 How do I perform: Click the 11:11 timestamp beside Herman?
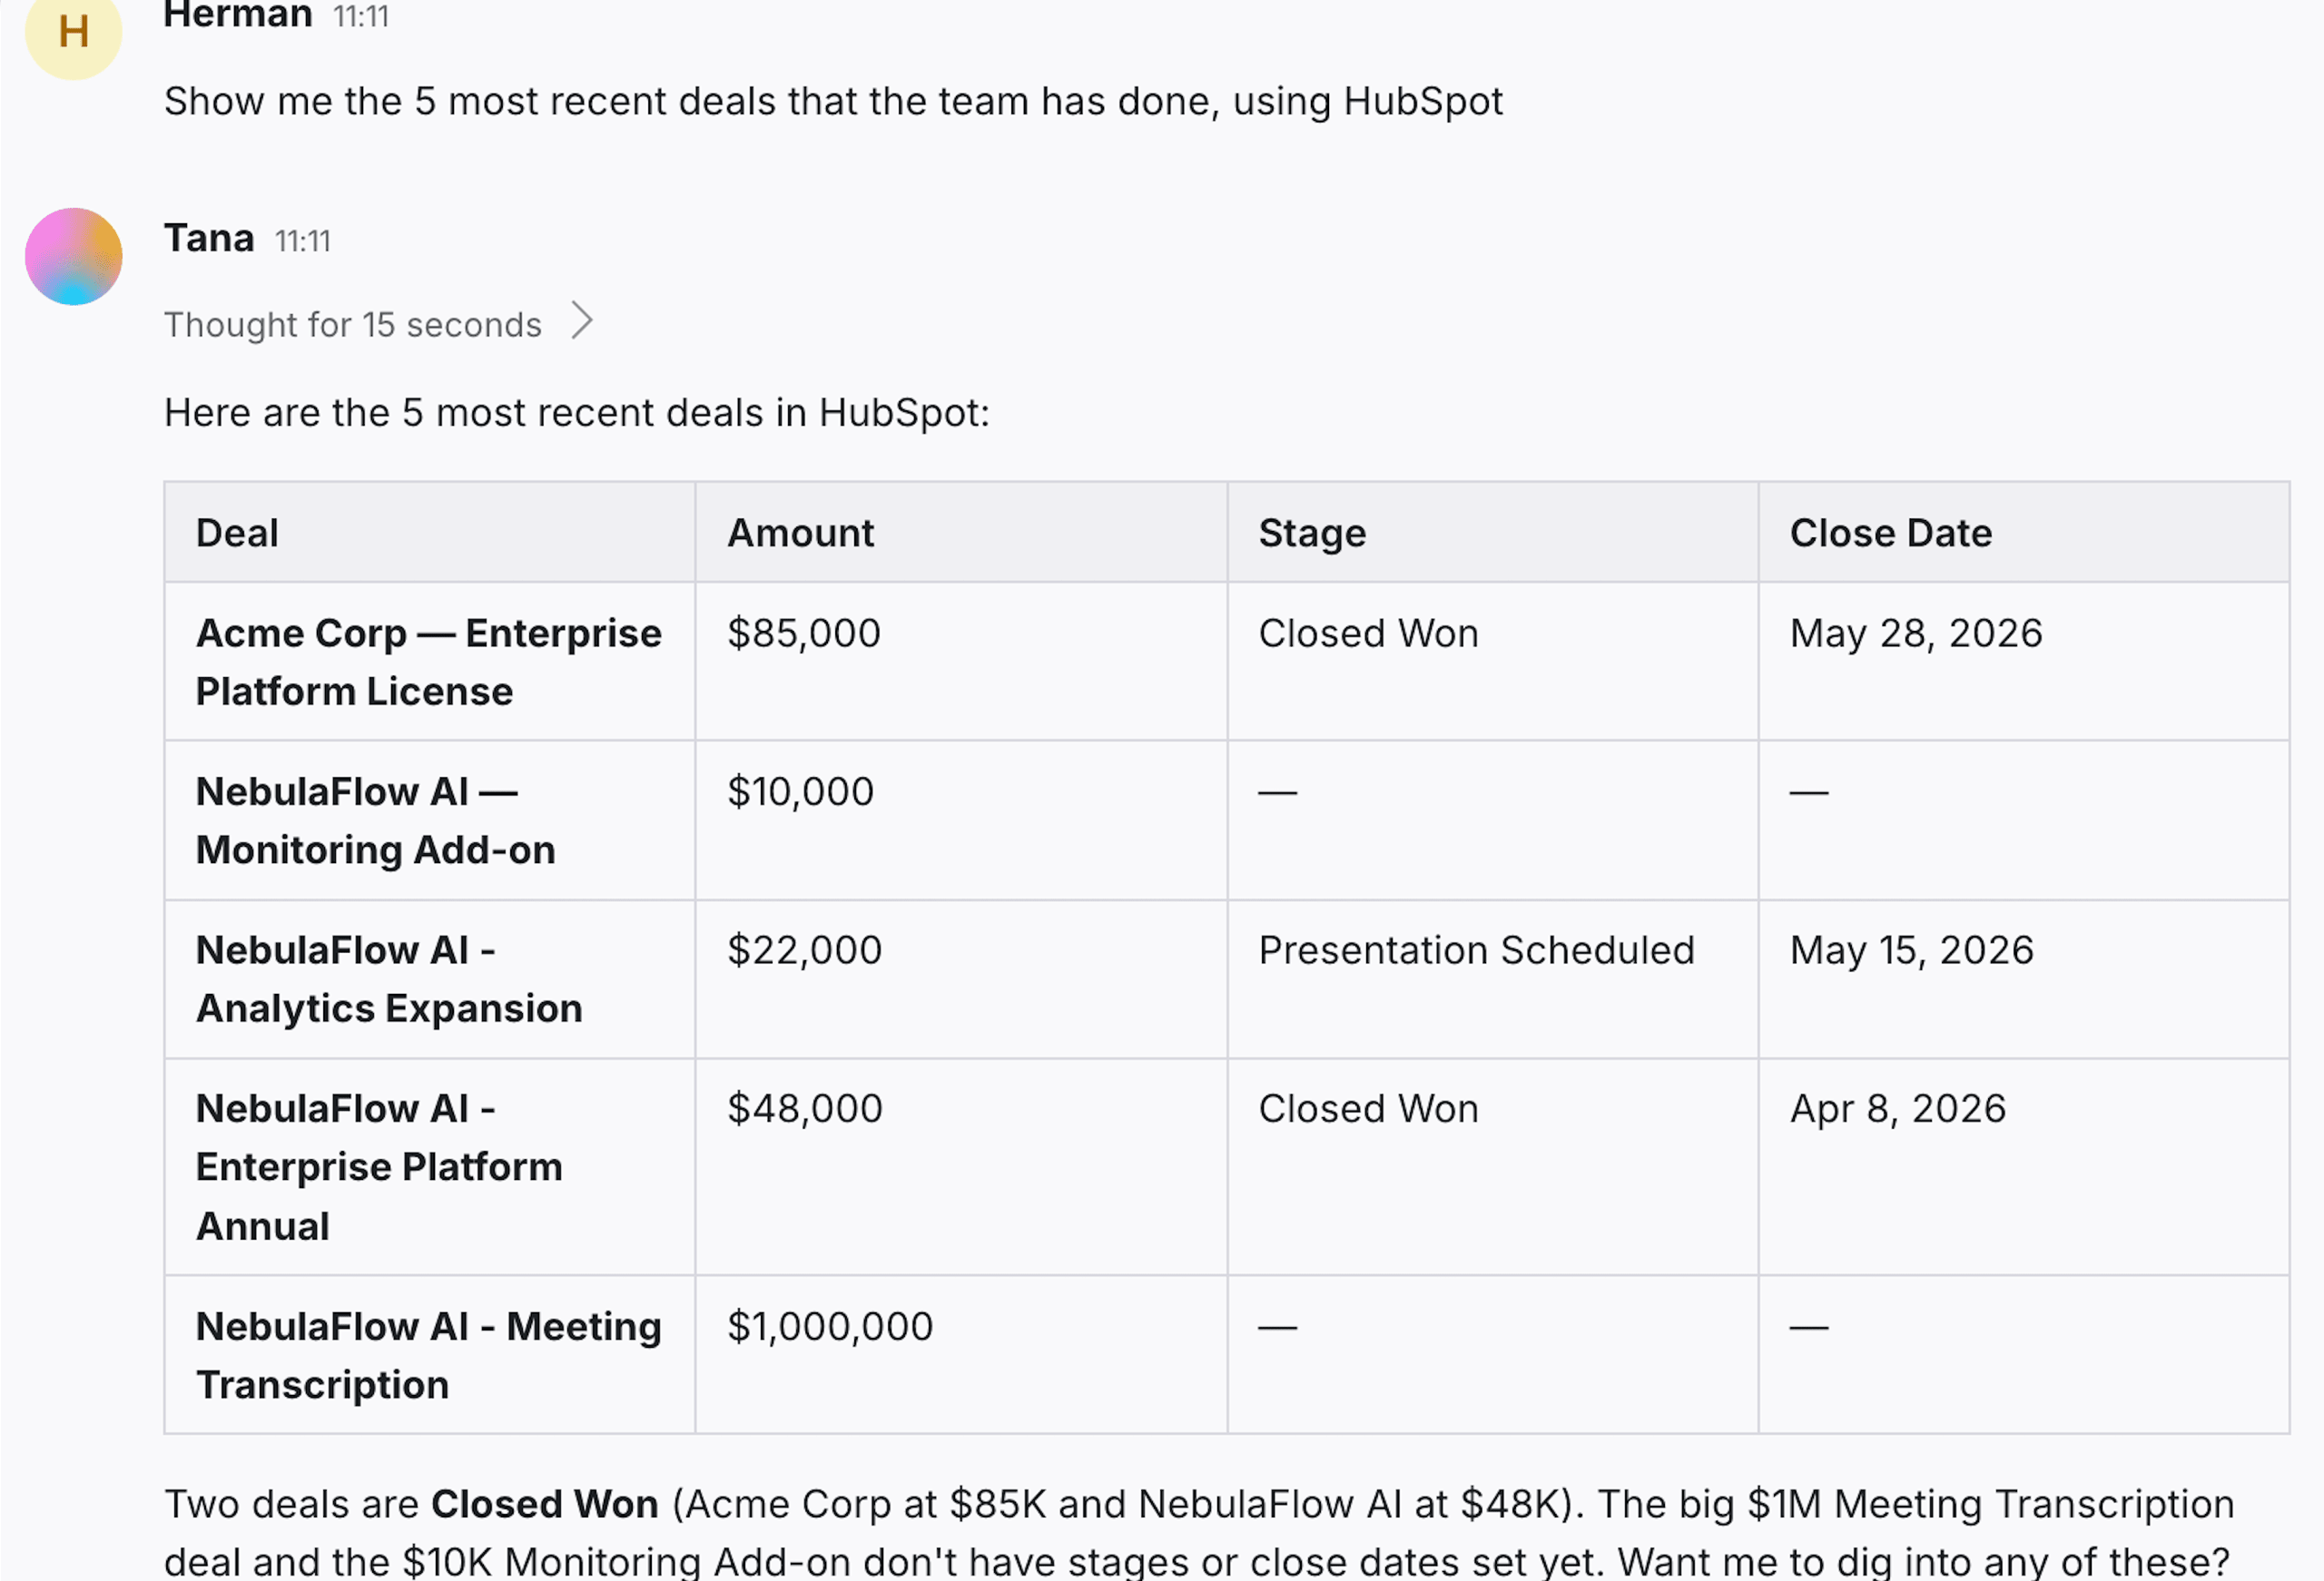[361, 16]
